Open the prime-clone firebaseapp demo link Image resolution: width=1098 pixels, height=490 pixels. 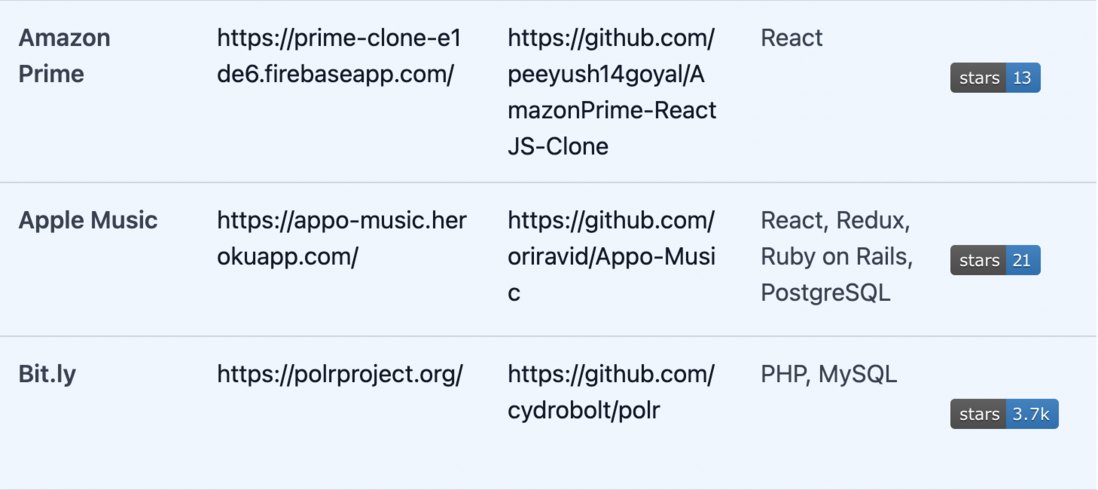339,55
